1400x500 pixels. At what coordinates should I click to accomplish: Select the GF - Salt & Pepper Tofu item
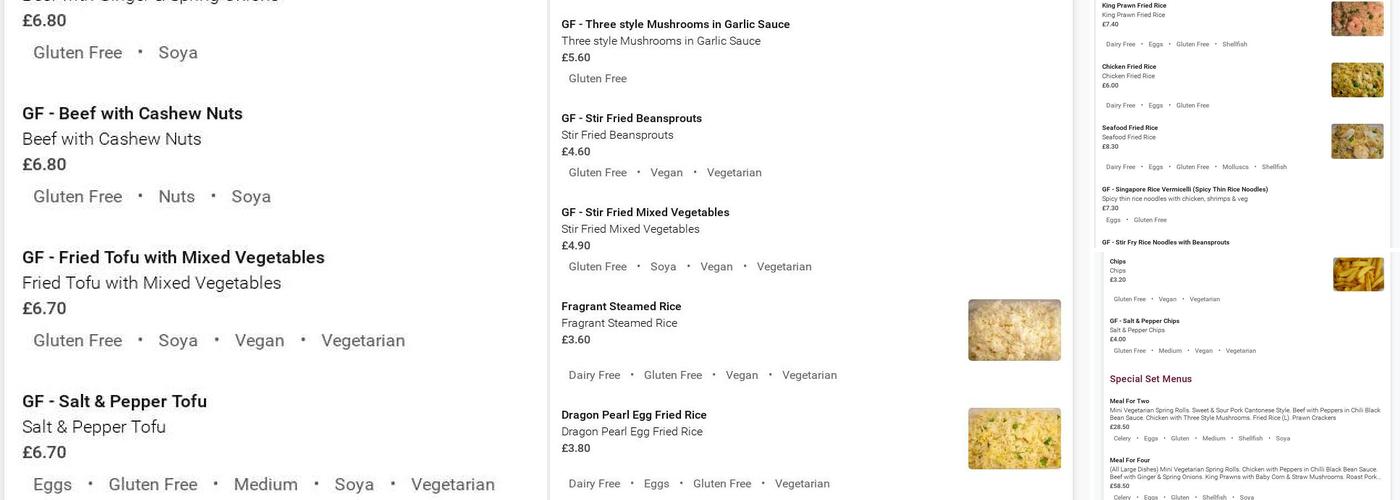[114, 401]
